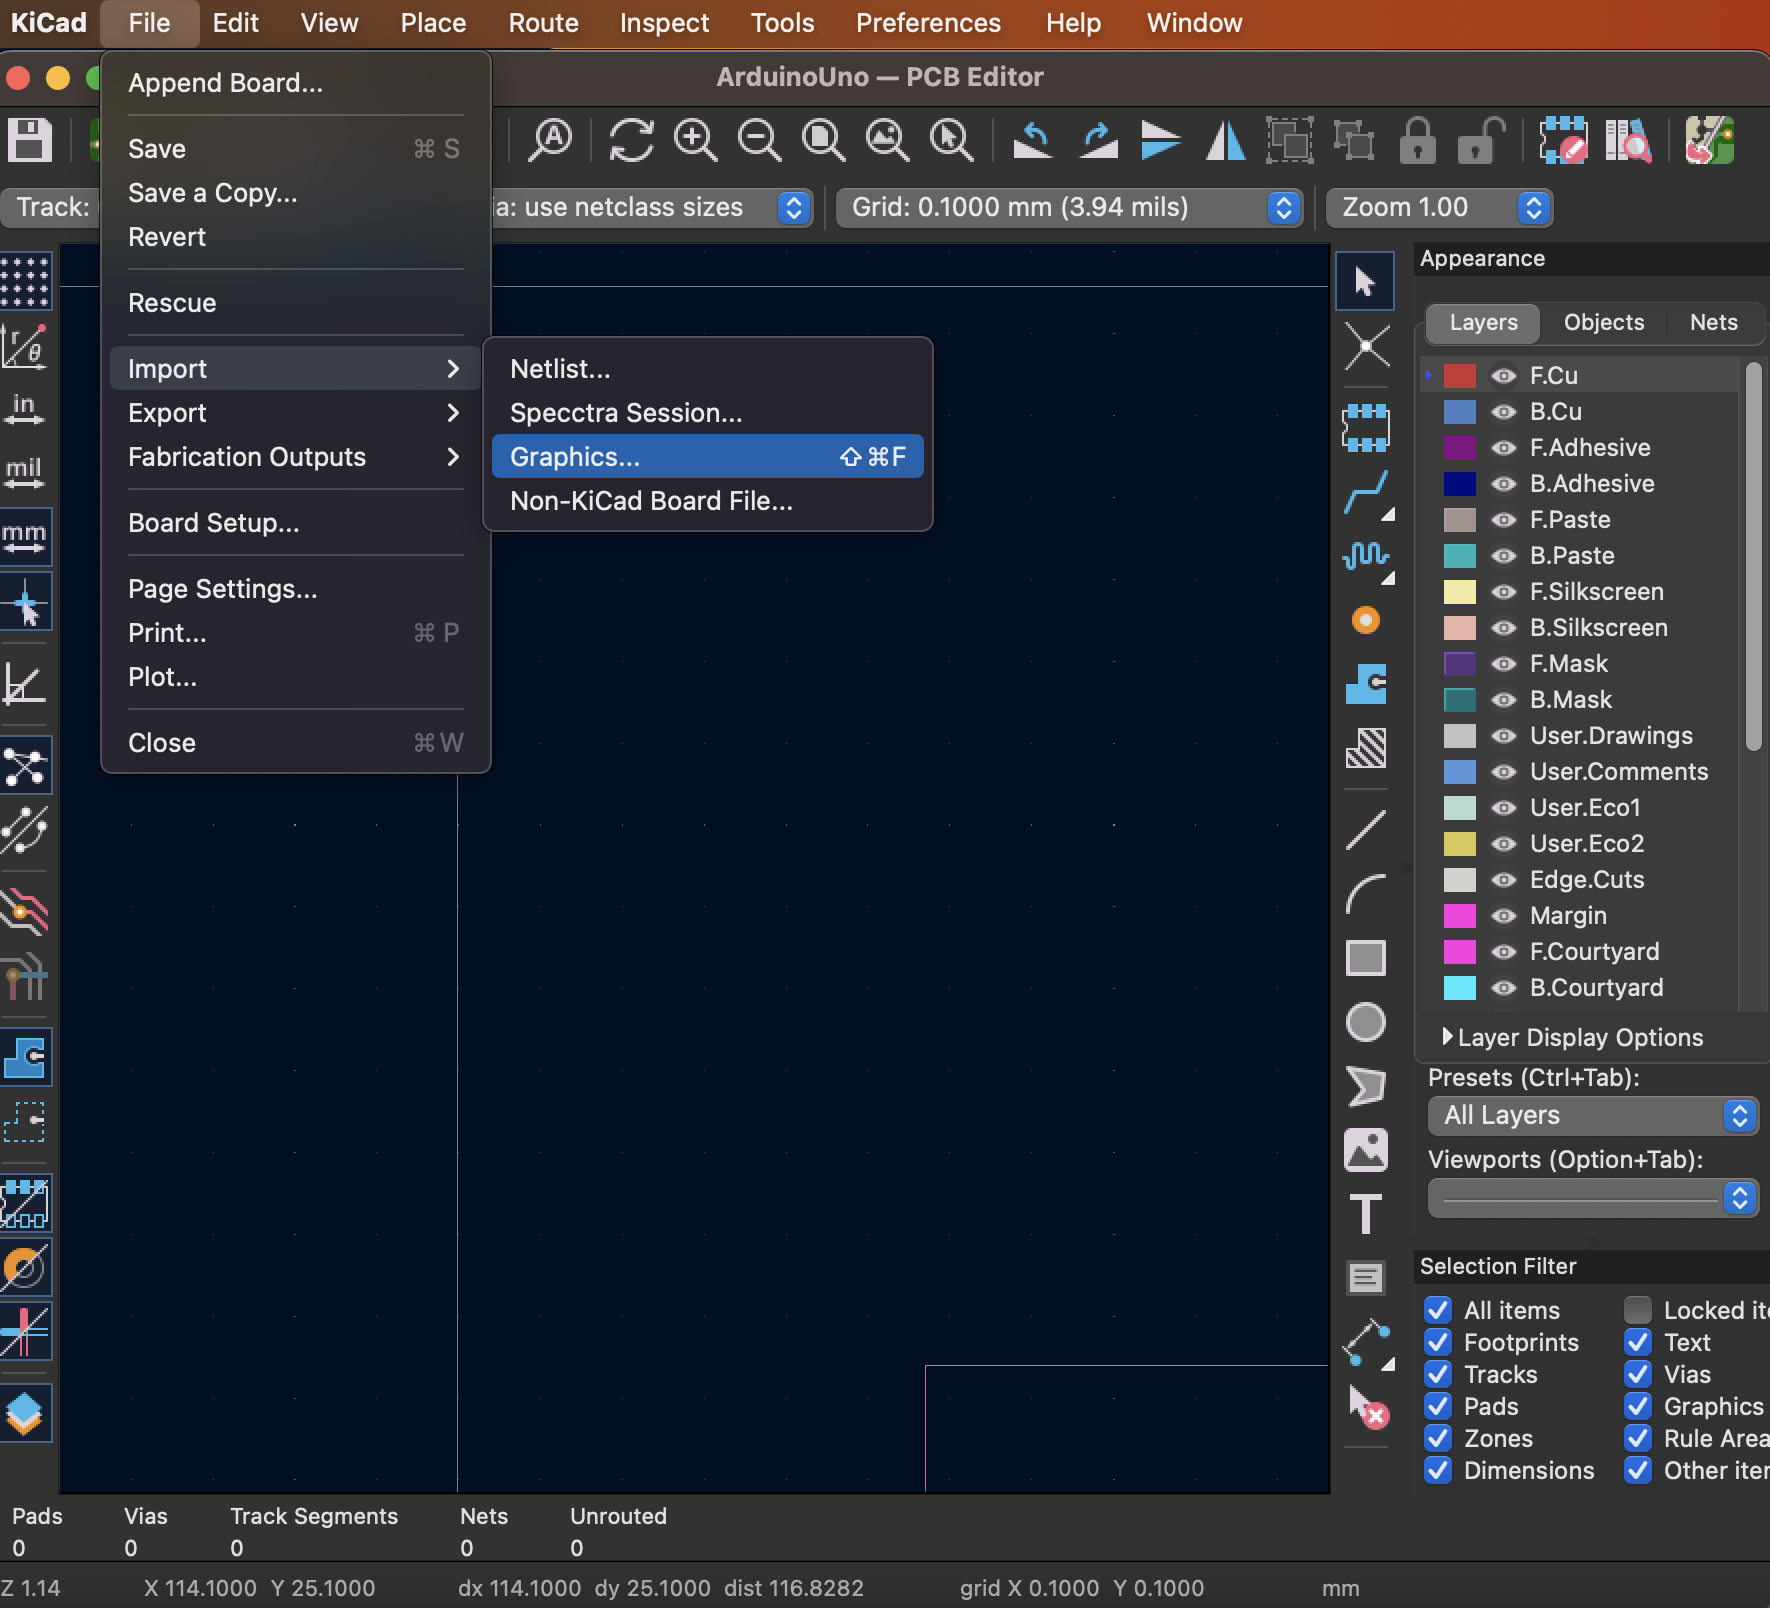This screenshot has height=1608, width=1770.
Task: Mirror selection horizontally
Action: pos(1225,140)
